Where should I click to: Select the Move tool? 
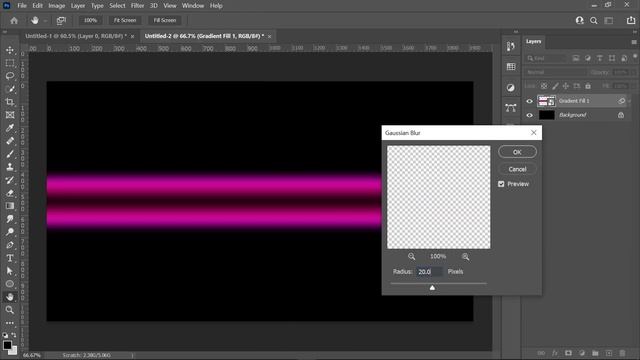10,50
